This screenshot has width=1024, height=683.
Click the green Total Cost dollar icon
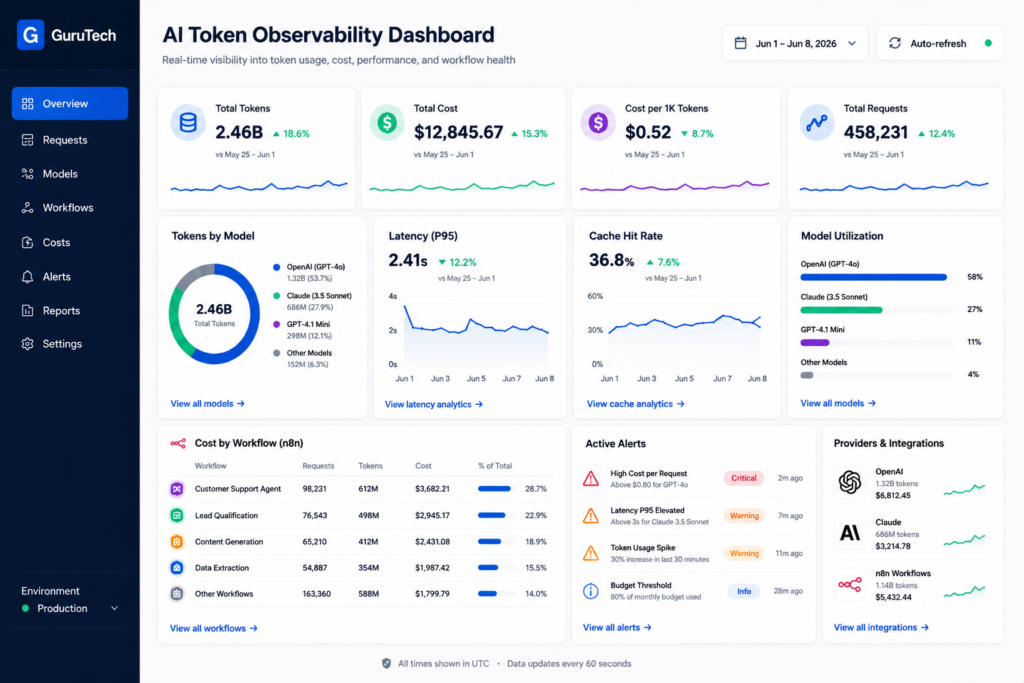tap(387, 122)
